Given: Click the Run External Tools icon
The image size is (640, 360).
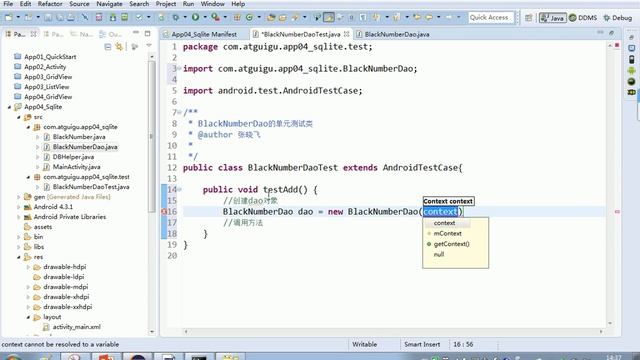Looking at the screenshot, I should [x=215, y=18].
